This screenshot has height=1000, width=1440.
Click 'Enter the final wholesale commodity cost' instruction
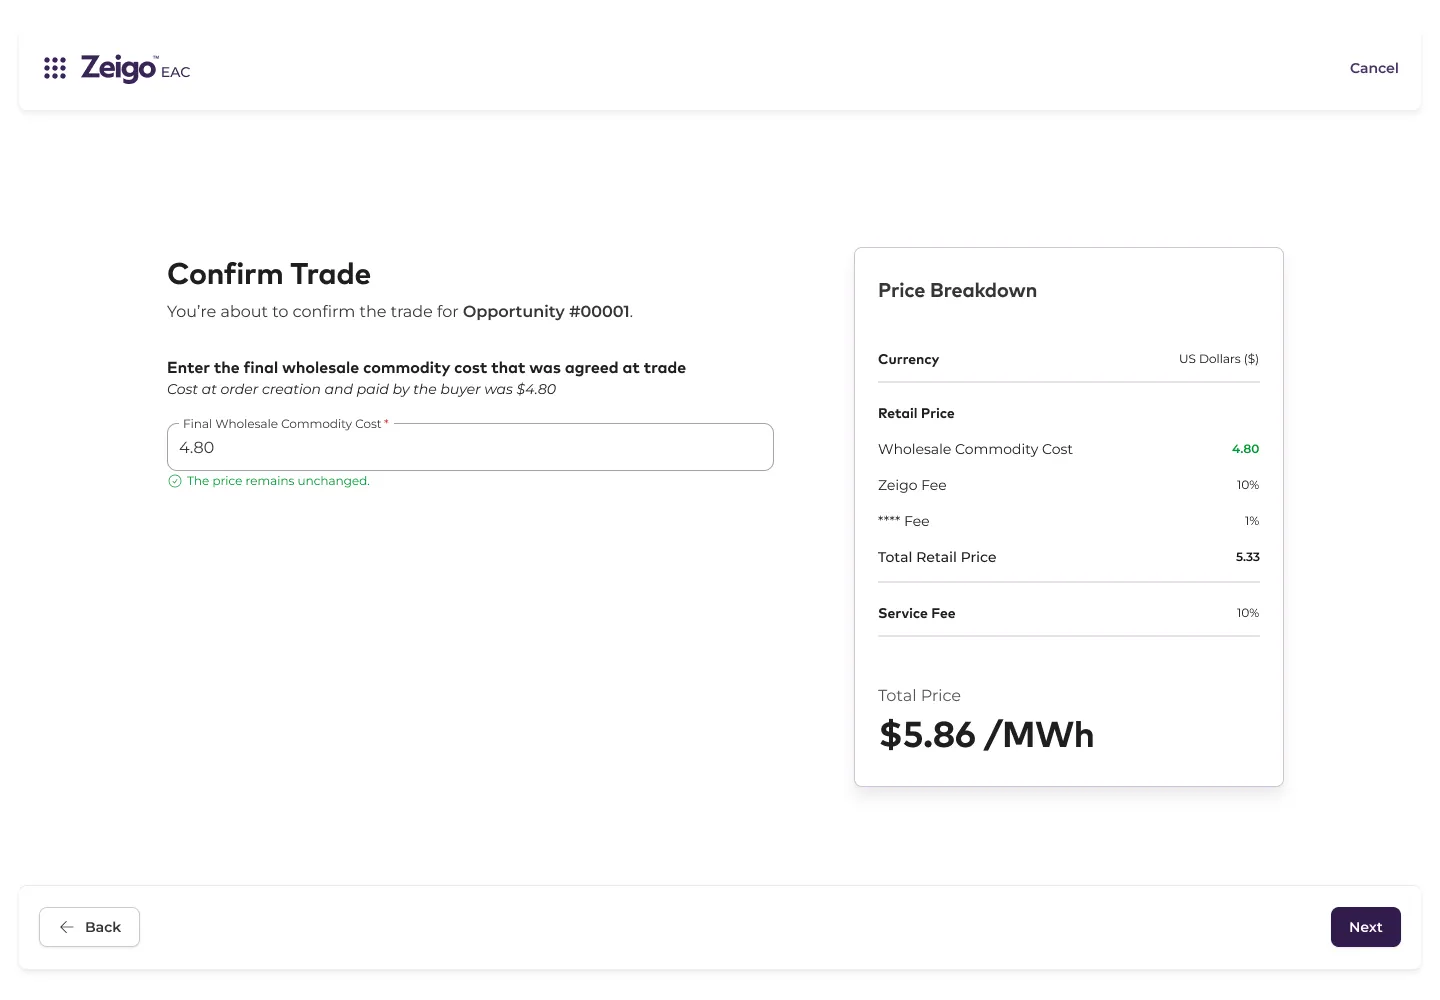coord(426,367)
